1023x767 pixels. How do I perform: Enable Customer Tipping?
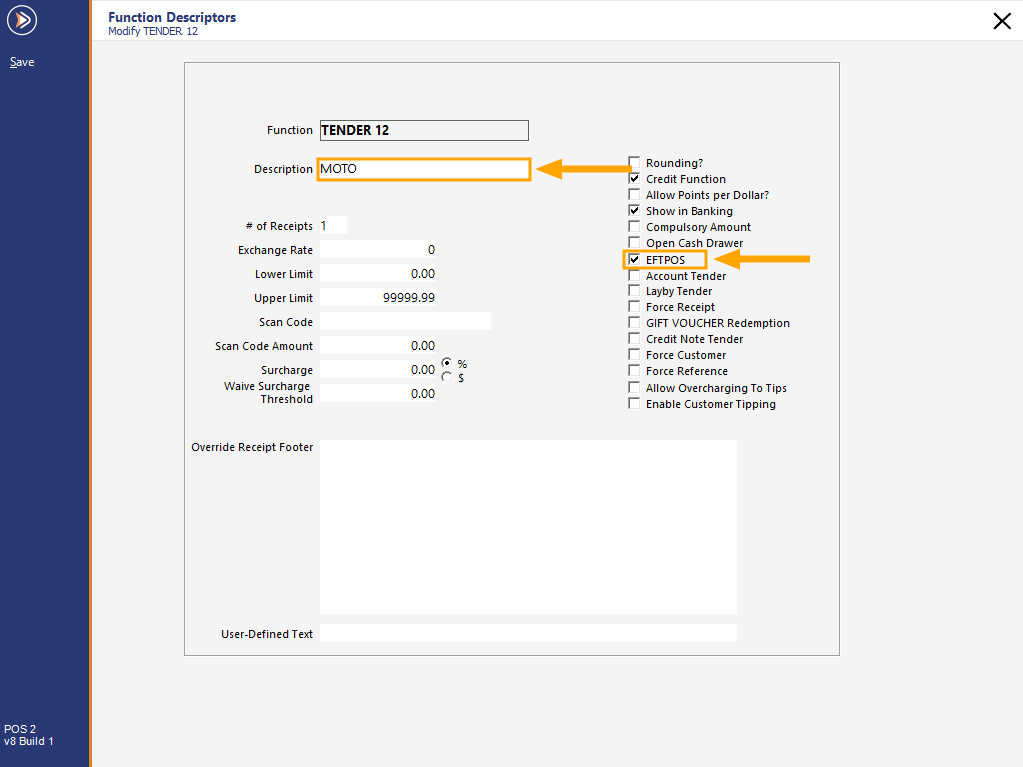tap(634, 403)
